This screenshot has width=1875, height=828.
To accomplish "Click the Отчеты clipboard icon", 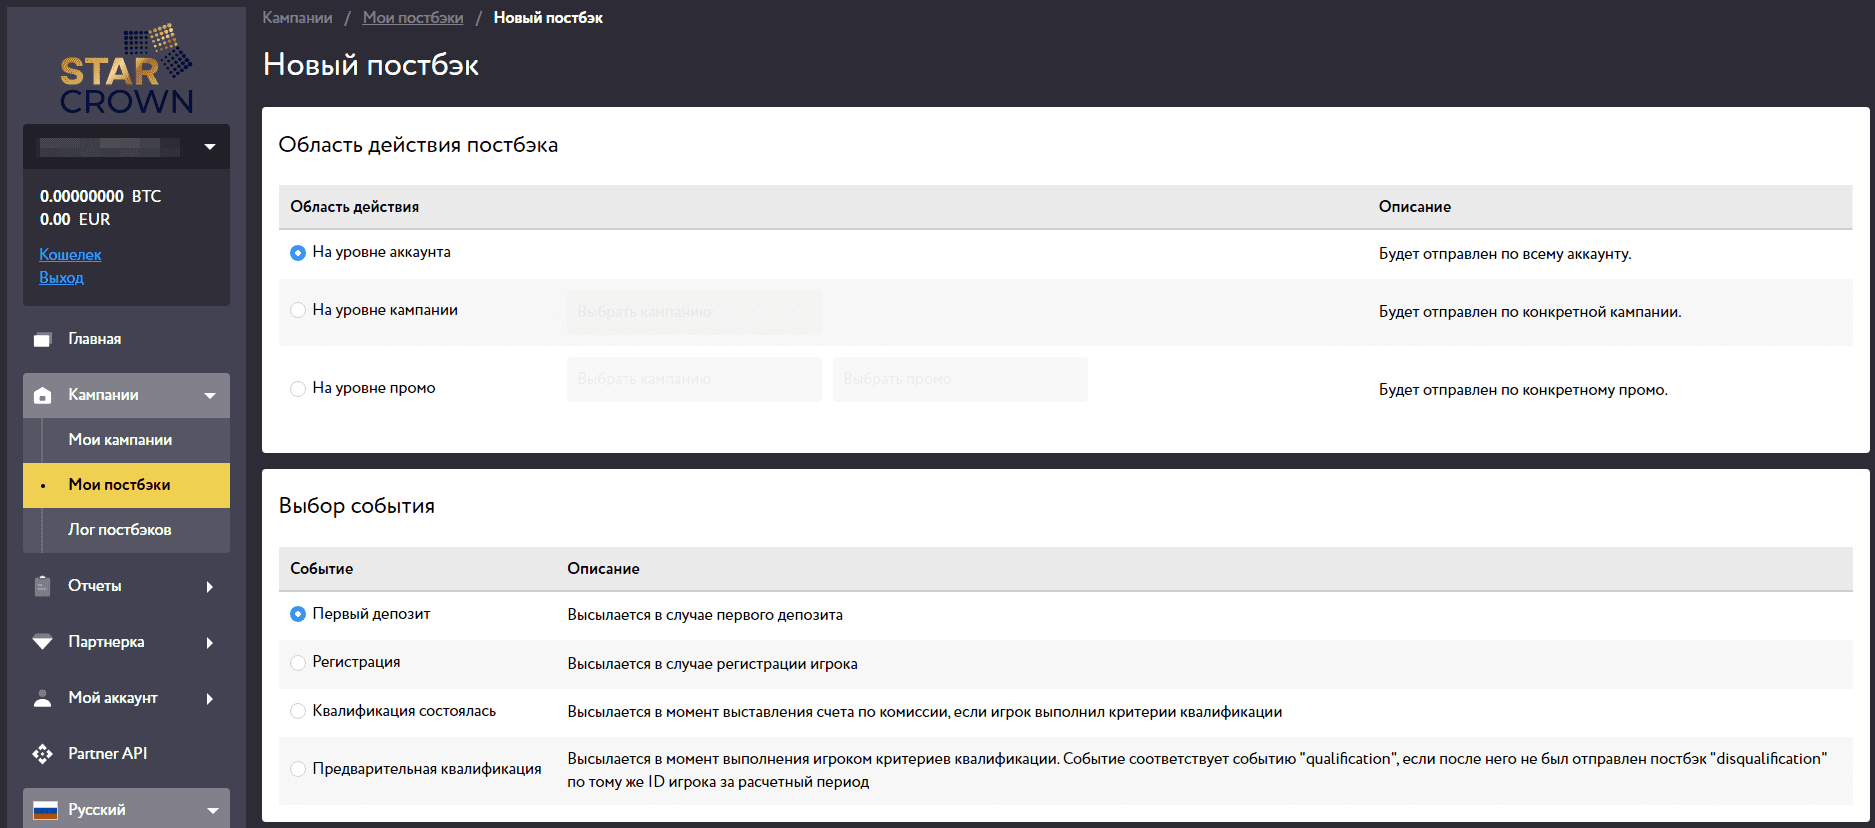I will coord(42,586).
